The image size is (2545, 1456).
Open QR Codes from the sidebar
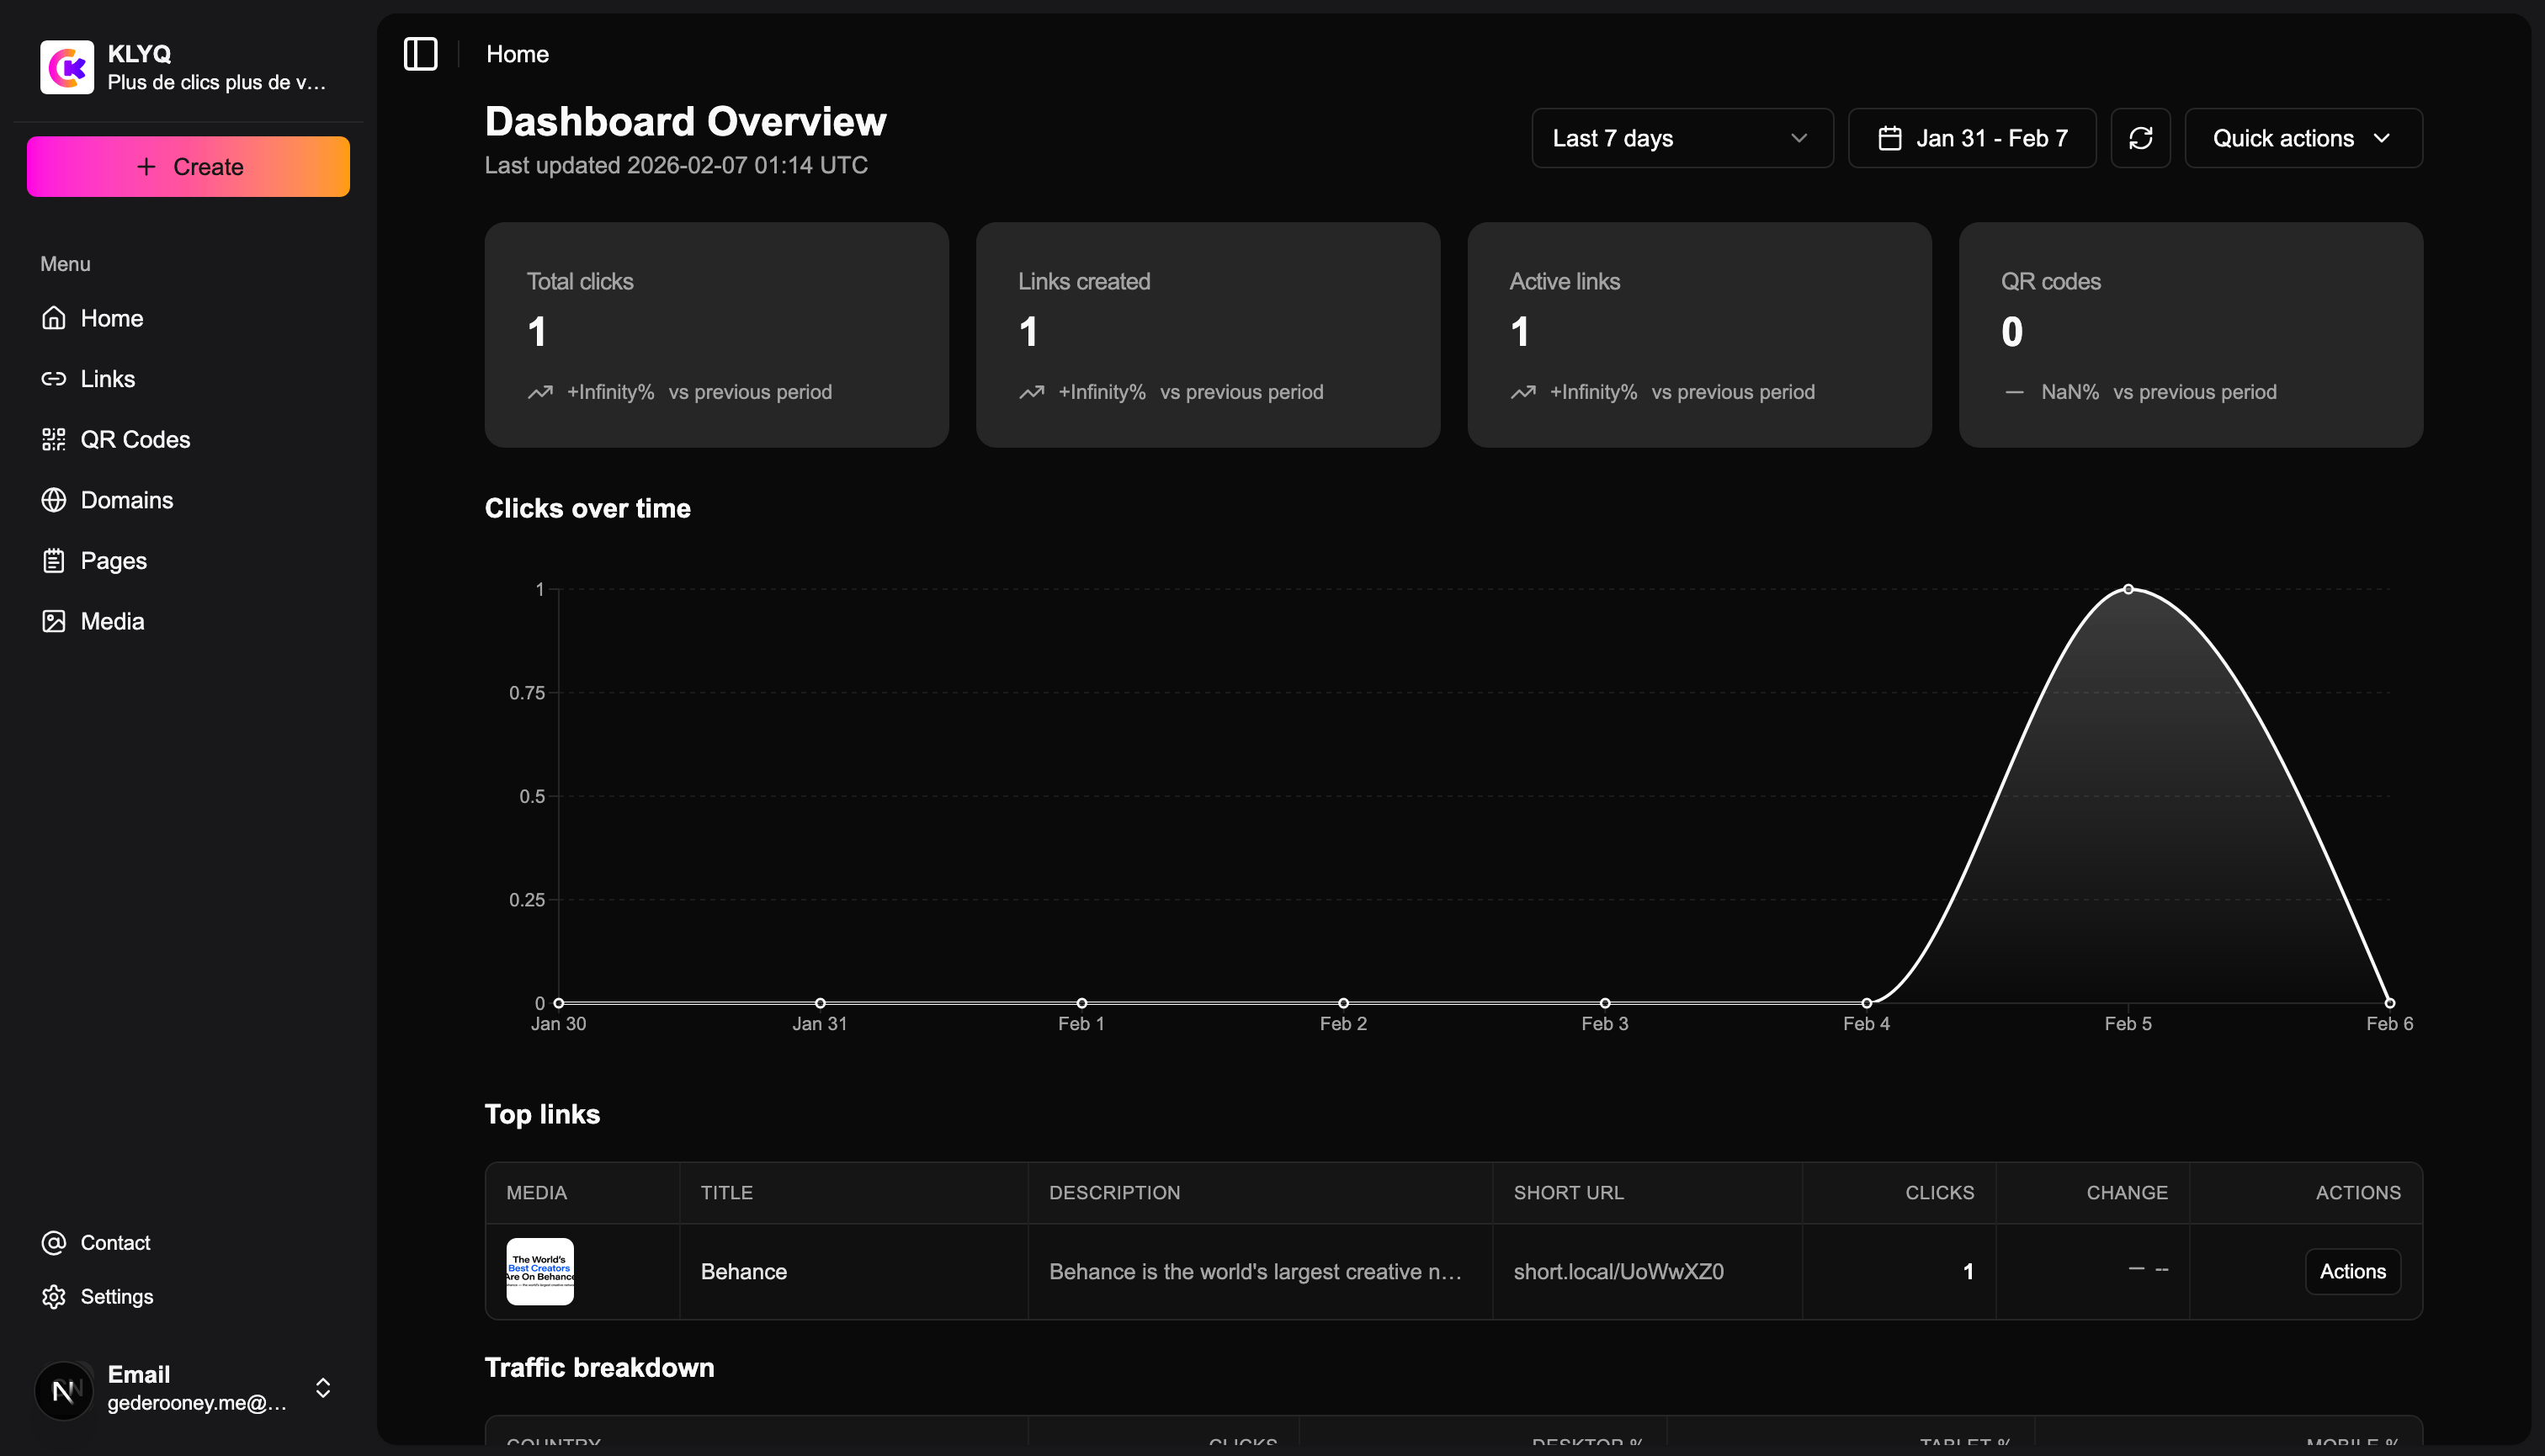click(54, 439)
